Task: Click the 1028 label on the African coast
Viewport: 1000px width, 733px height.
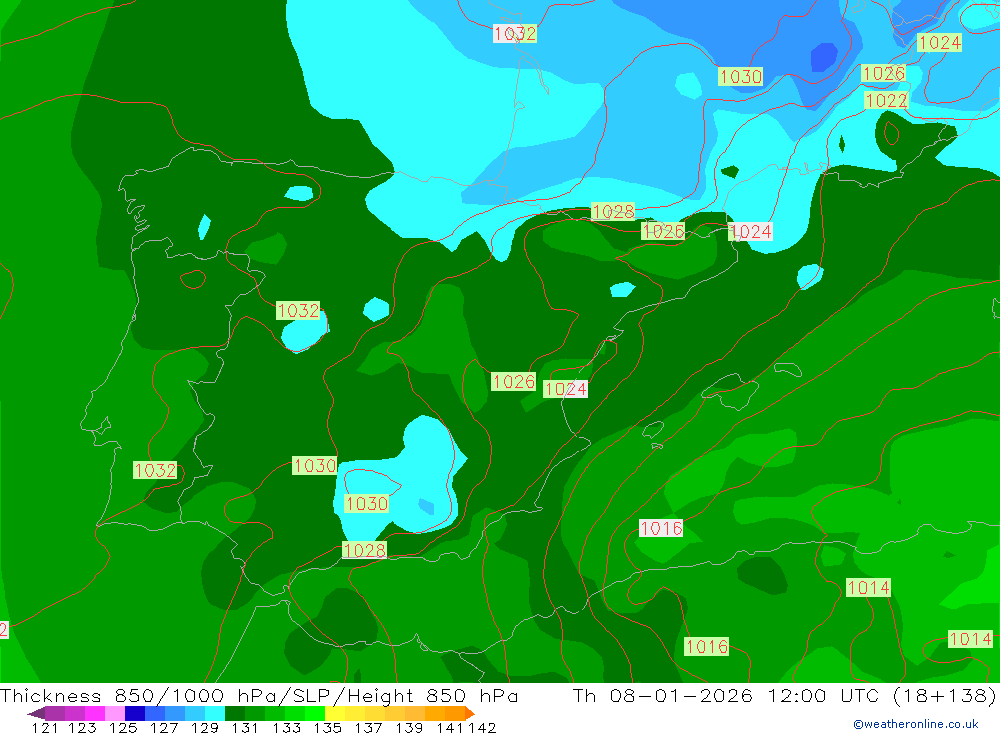Action: point(364,550)
